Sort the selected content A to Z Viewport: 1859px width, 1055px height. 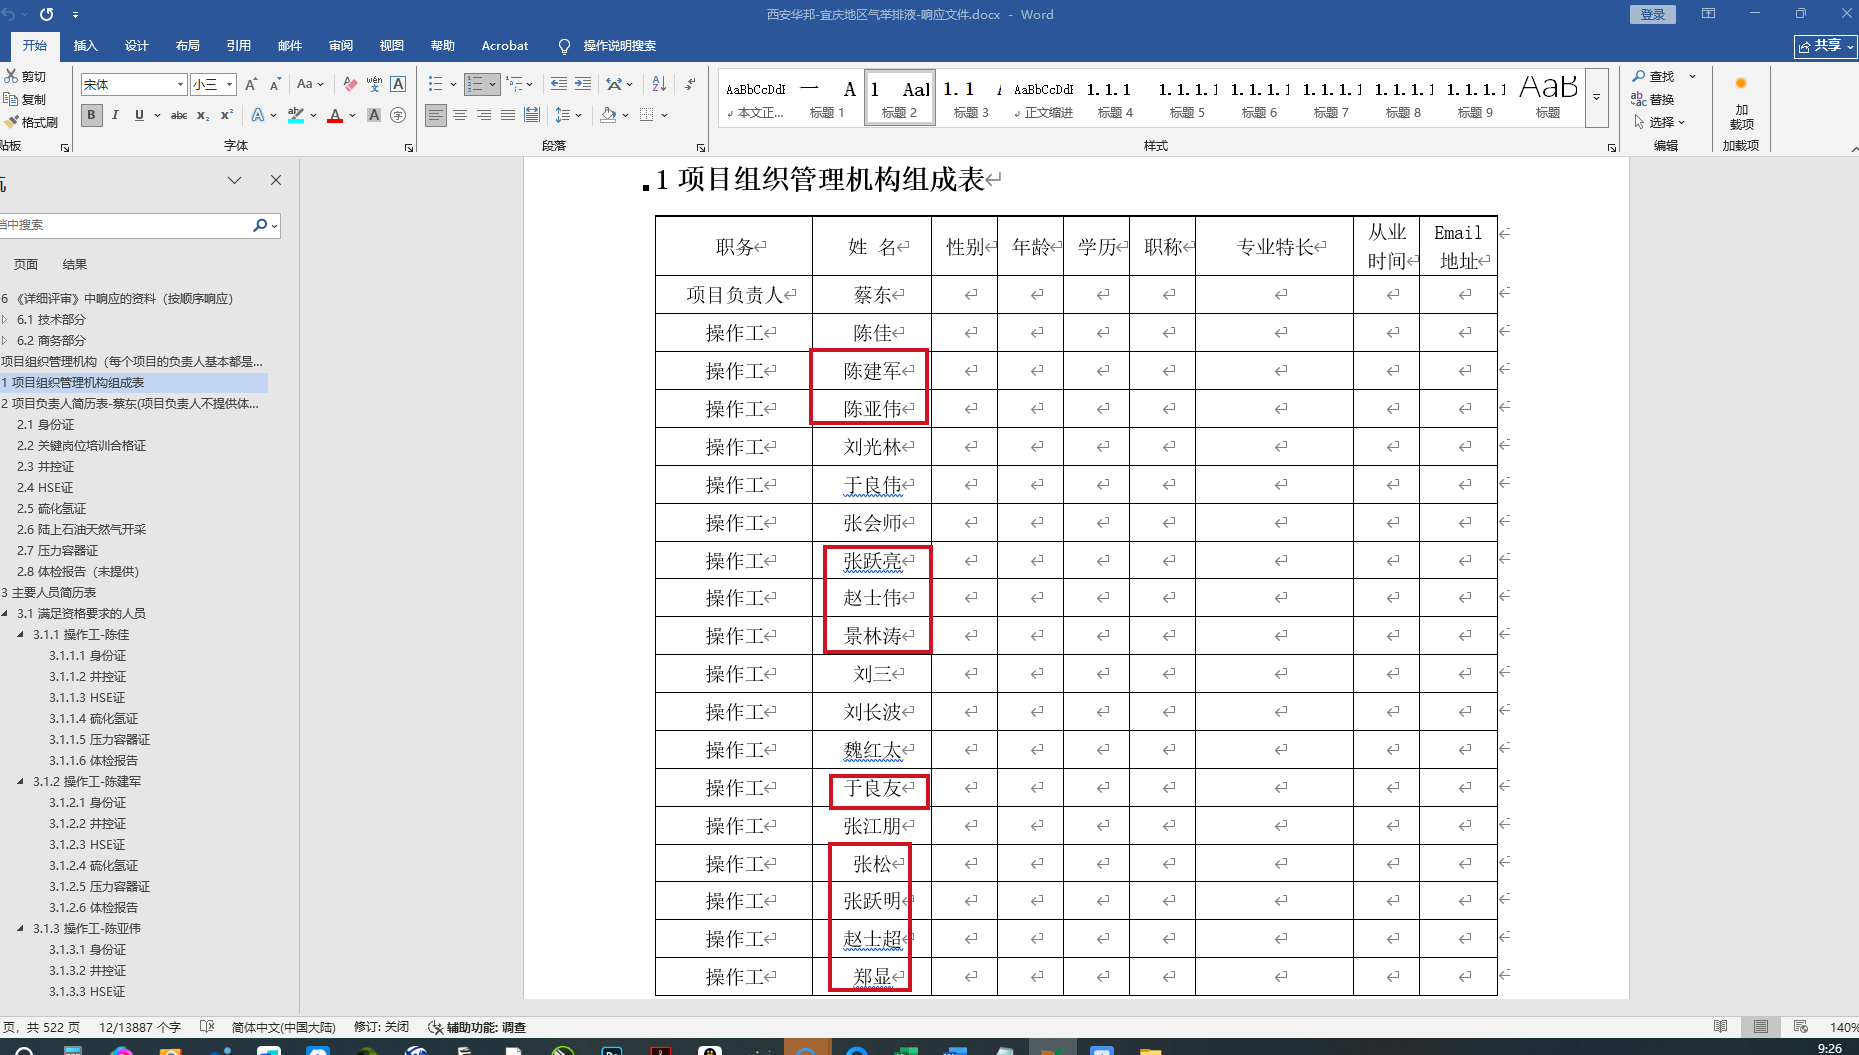click(659, 85)
